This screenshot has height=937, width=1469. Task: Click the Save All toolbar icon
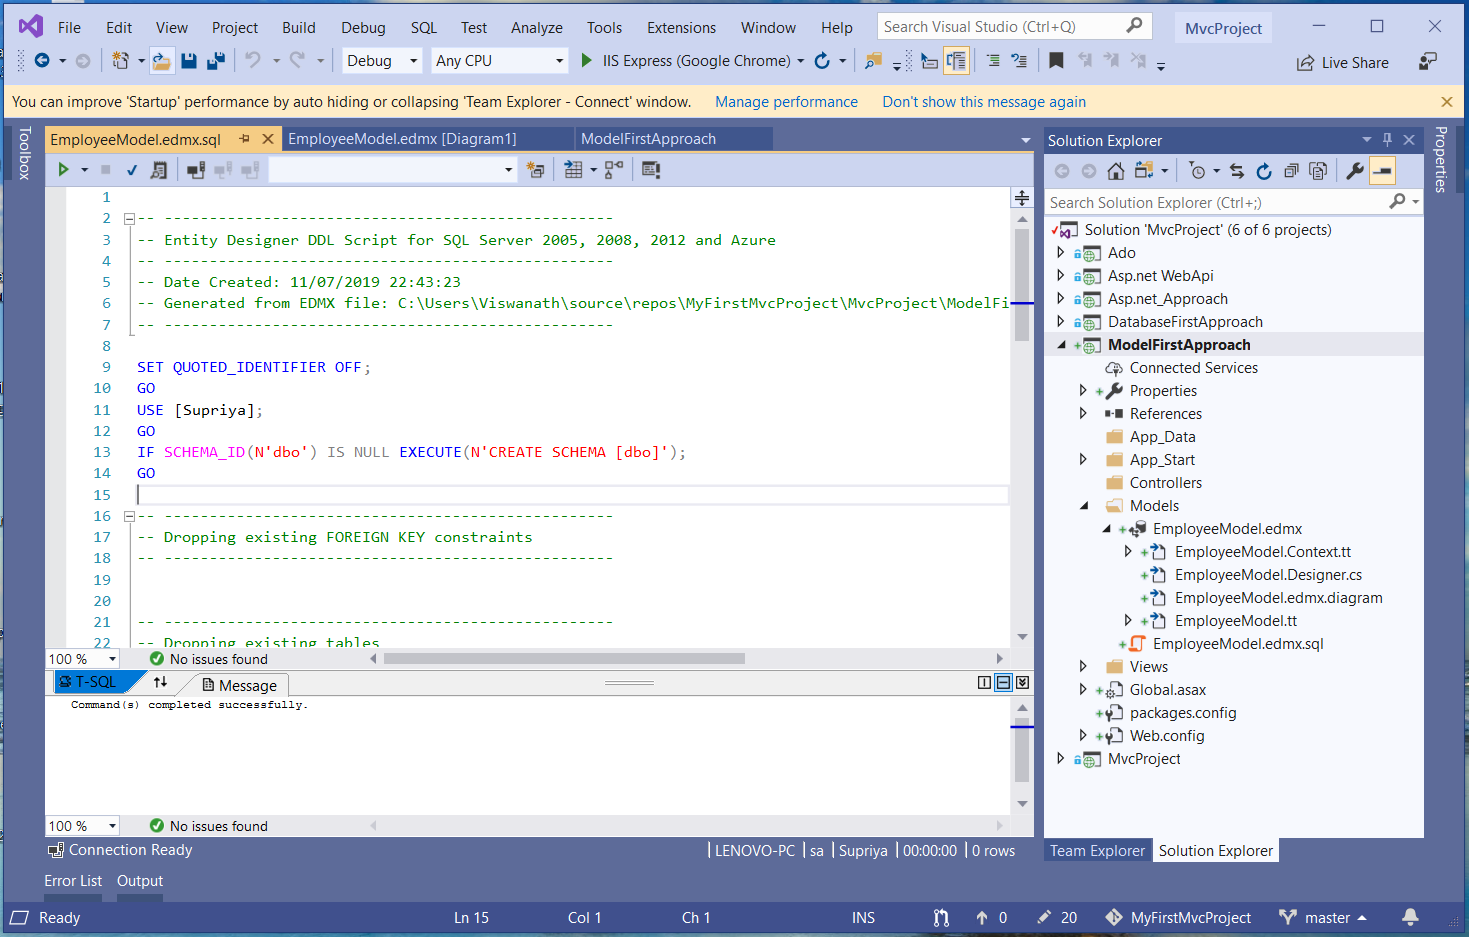[x=214, y=60]
